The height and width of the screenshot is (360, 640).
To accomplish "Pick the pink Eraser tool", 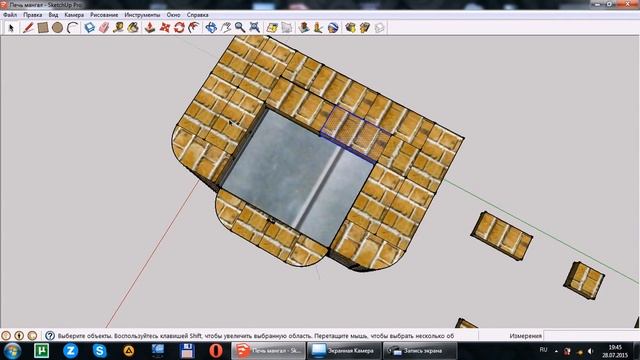I will [104, 28].
